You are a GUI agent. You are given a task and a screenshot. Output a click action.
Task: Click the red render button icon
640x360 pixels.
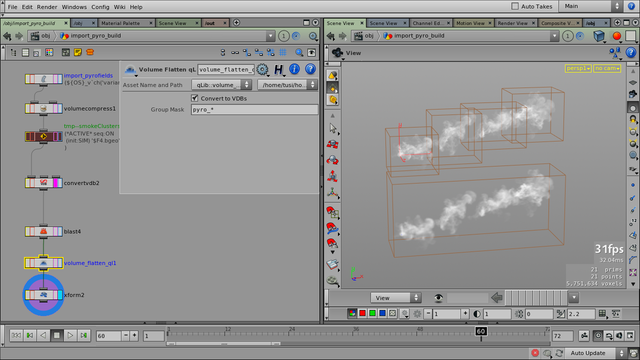pyautogui.click(x=617, y=36)
